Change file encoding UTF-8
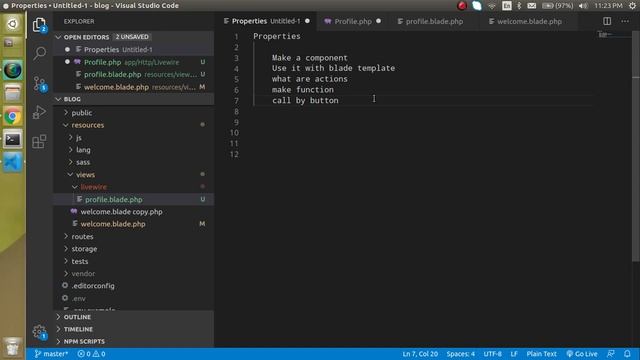Image resolution: width=640 pixels, height=360 pixels. pos(493,354)
